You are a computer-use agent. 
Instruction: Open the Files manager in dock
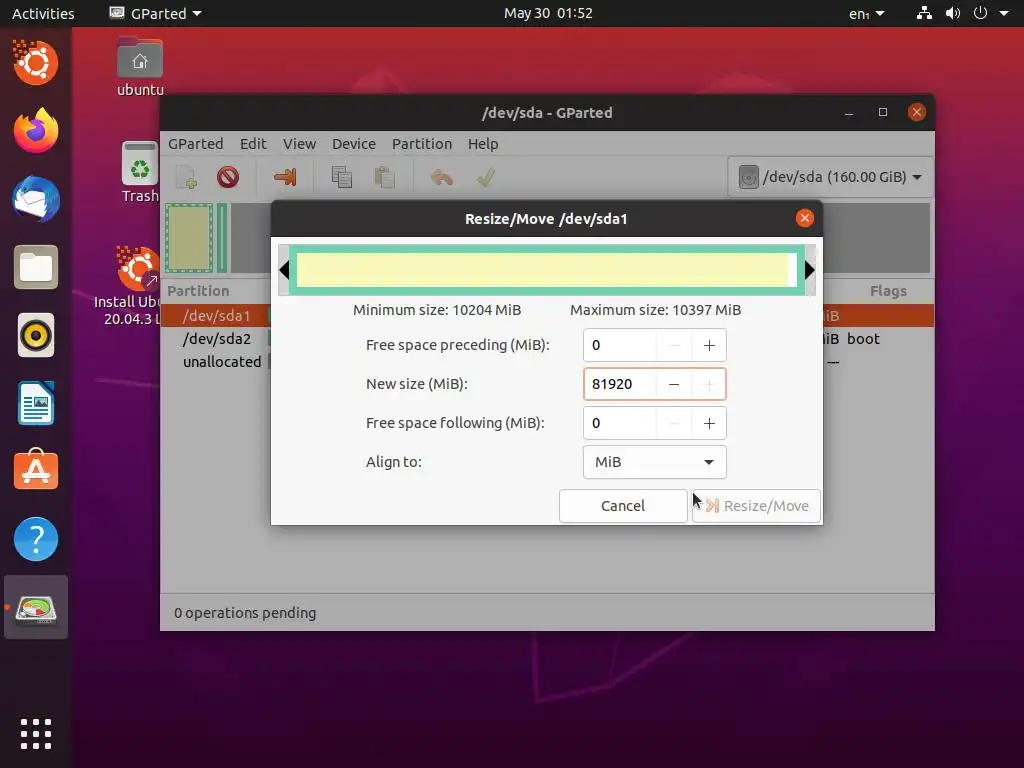click(36, 267)
